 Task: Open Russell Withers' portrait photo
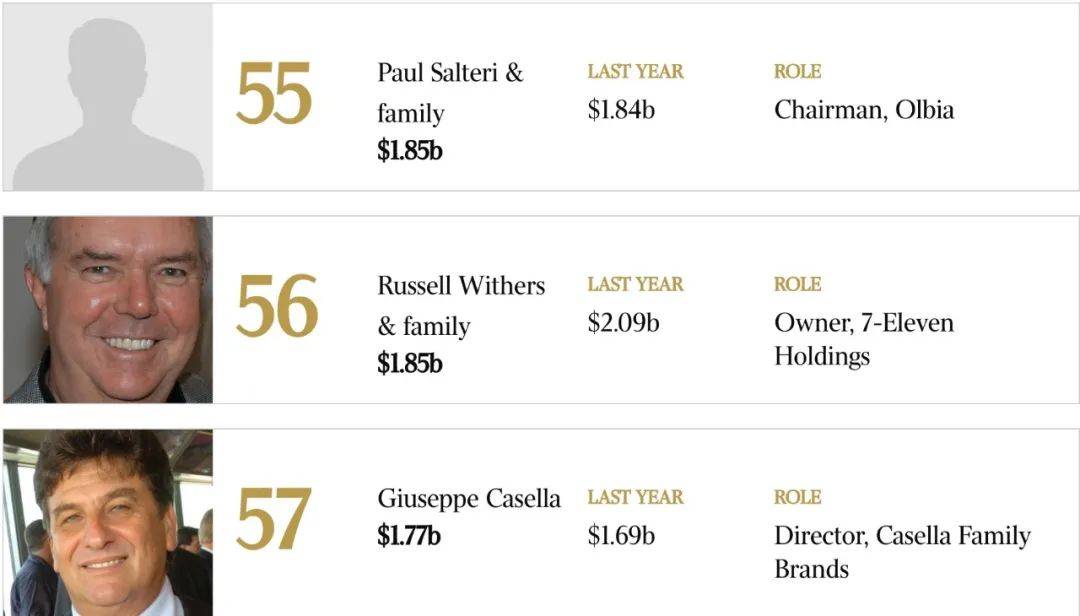coord(108,310)
